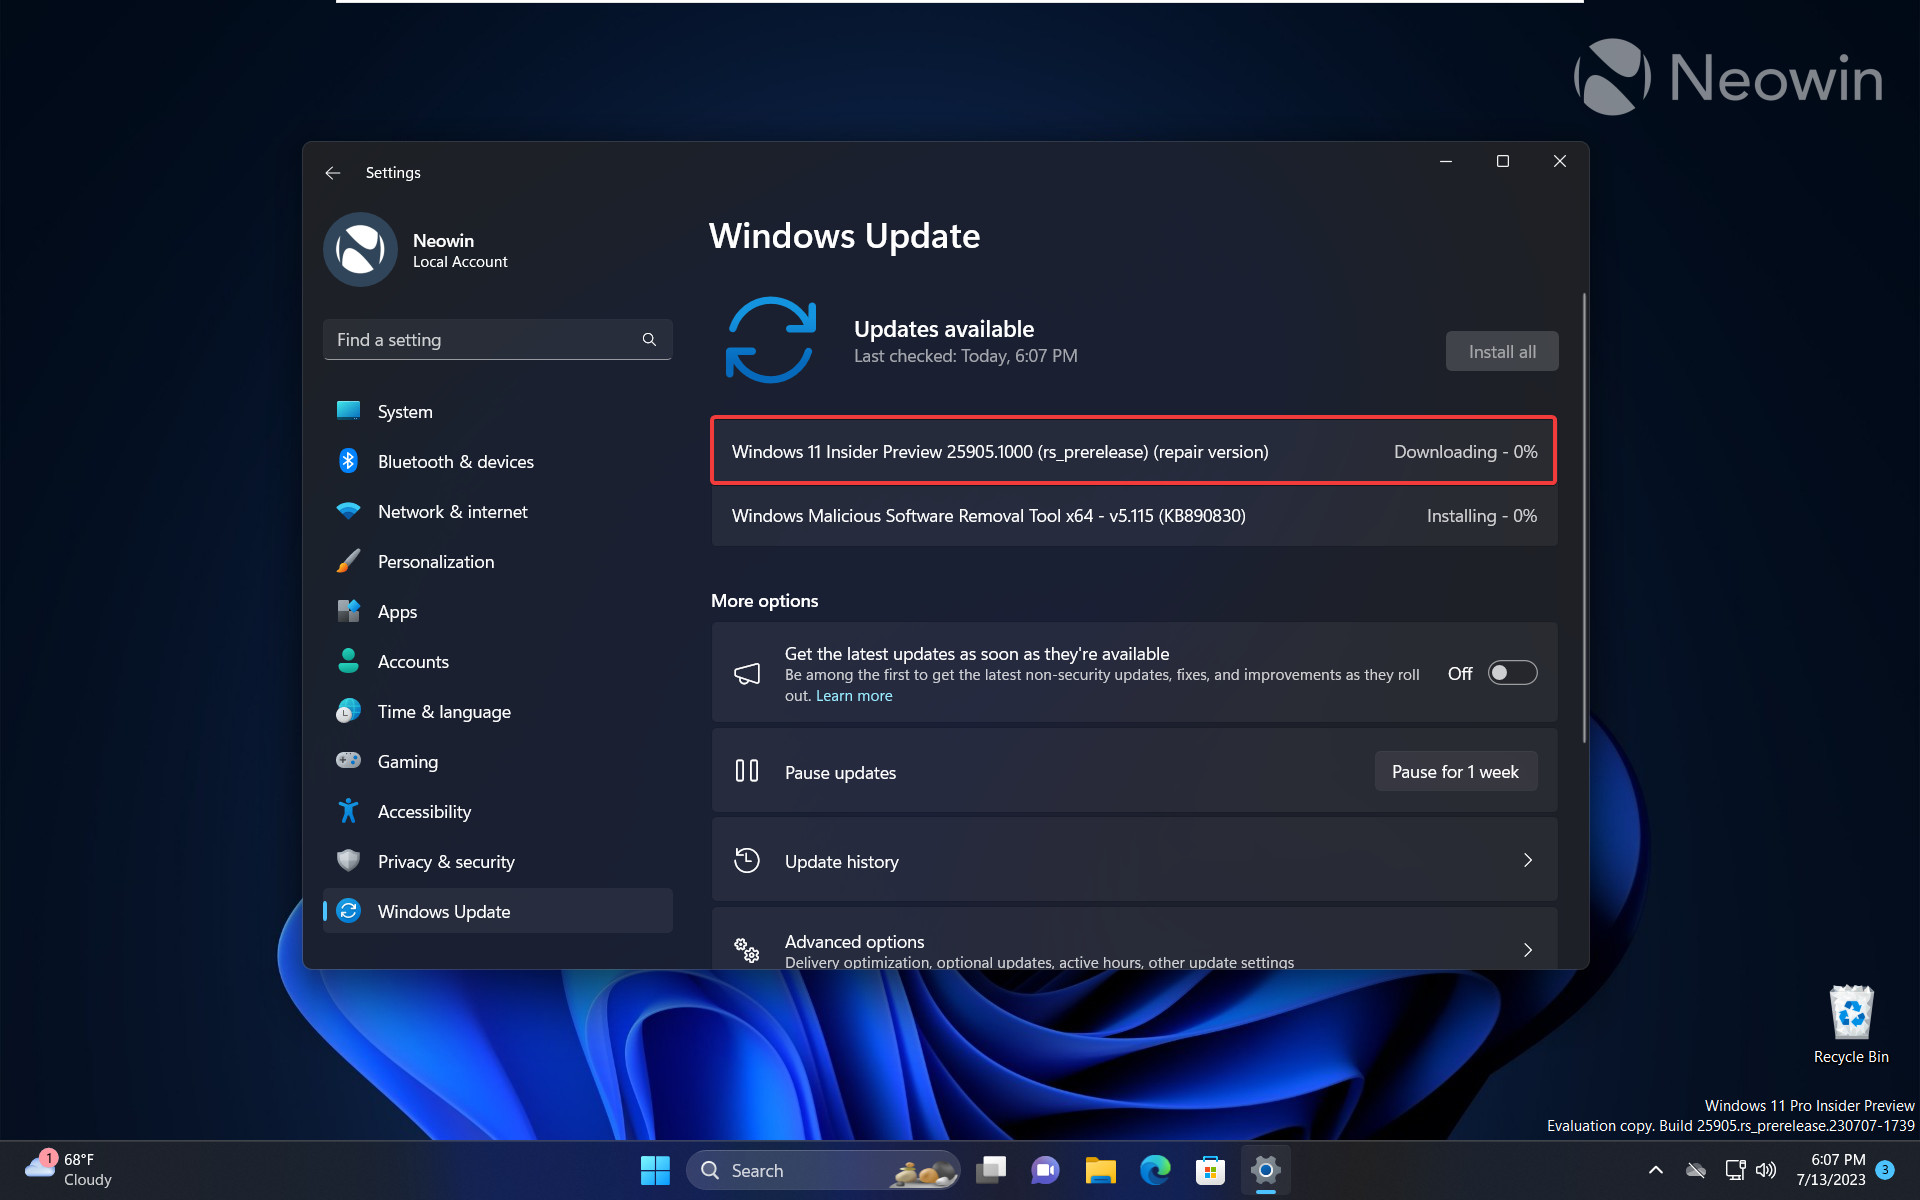Click the Windows Update sidebar icon
Screen dimensions: 1920x1200
coord(348,910)
